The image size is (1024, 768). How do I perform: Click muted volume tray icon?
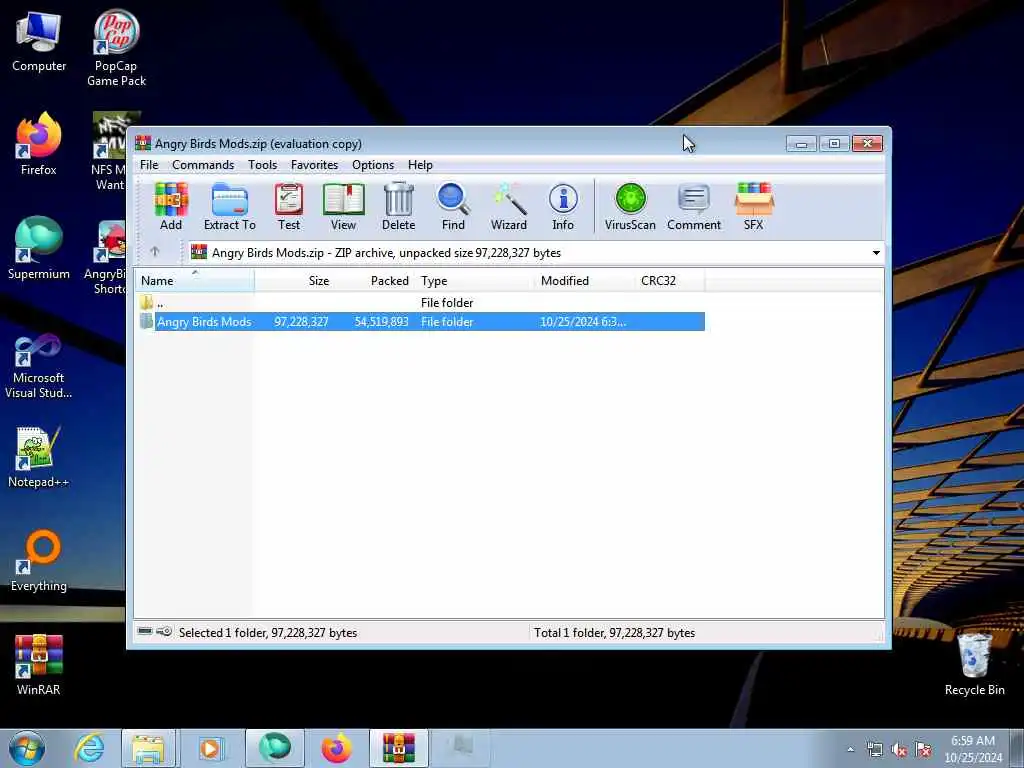pyautogui.click(x=899, y=750)
